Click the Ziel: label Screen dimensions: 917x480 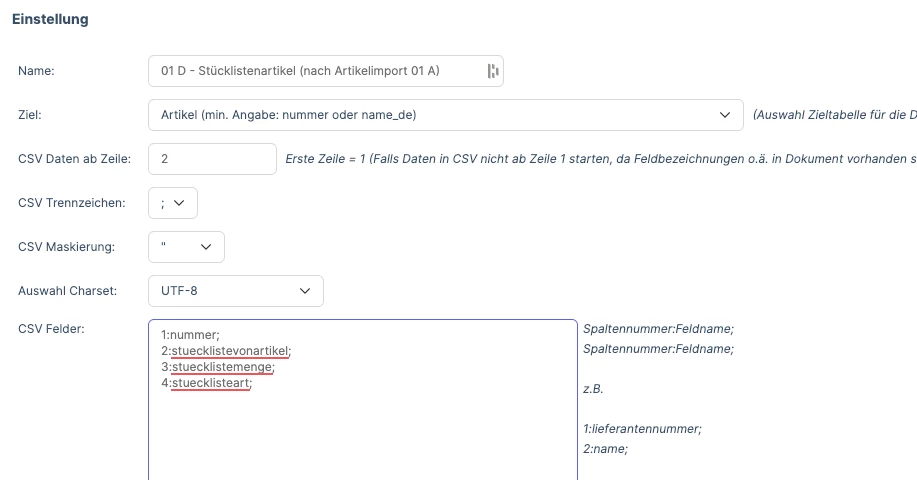click(x=30, y=115)
